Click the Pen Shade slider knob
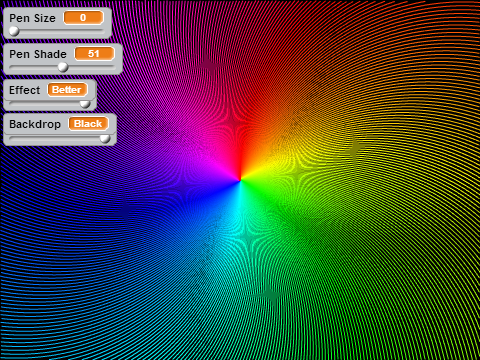The width and height of the screenshot is (480, 360). (63, 67)
